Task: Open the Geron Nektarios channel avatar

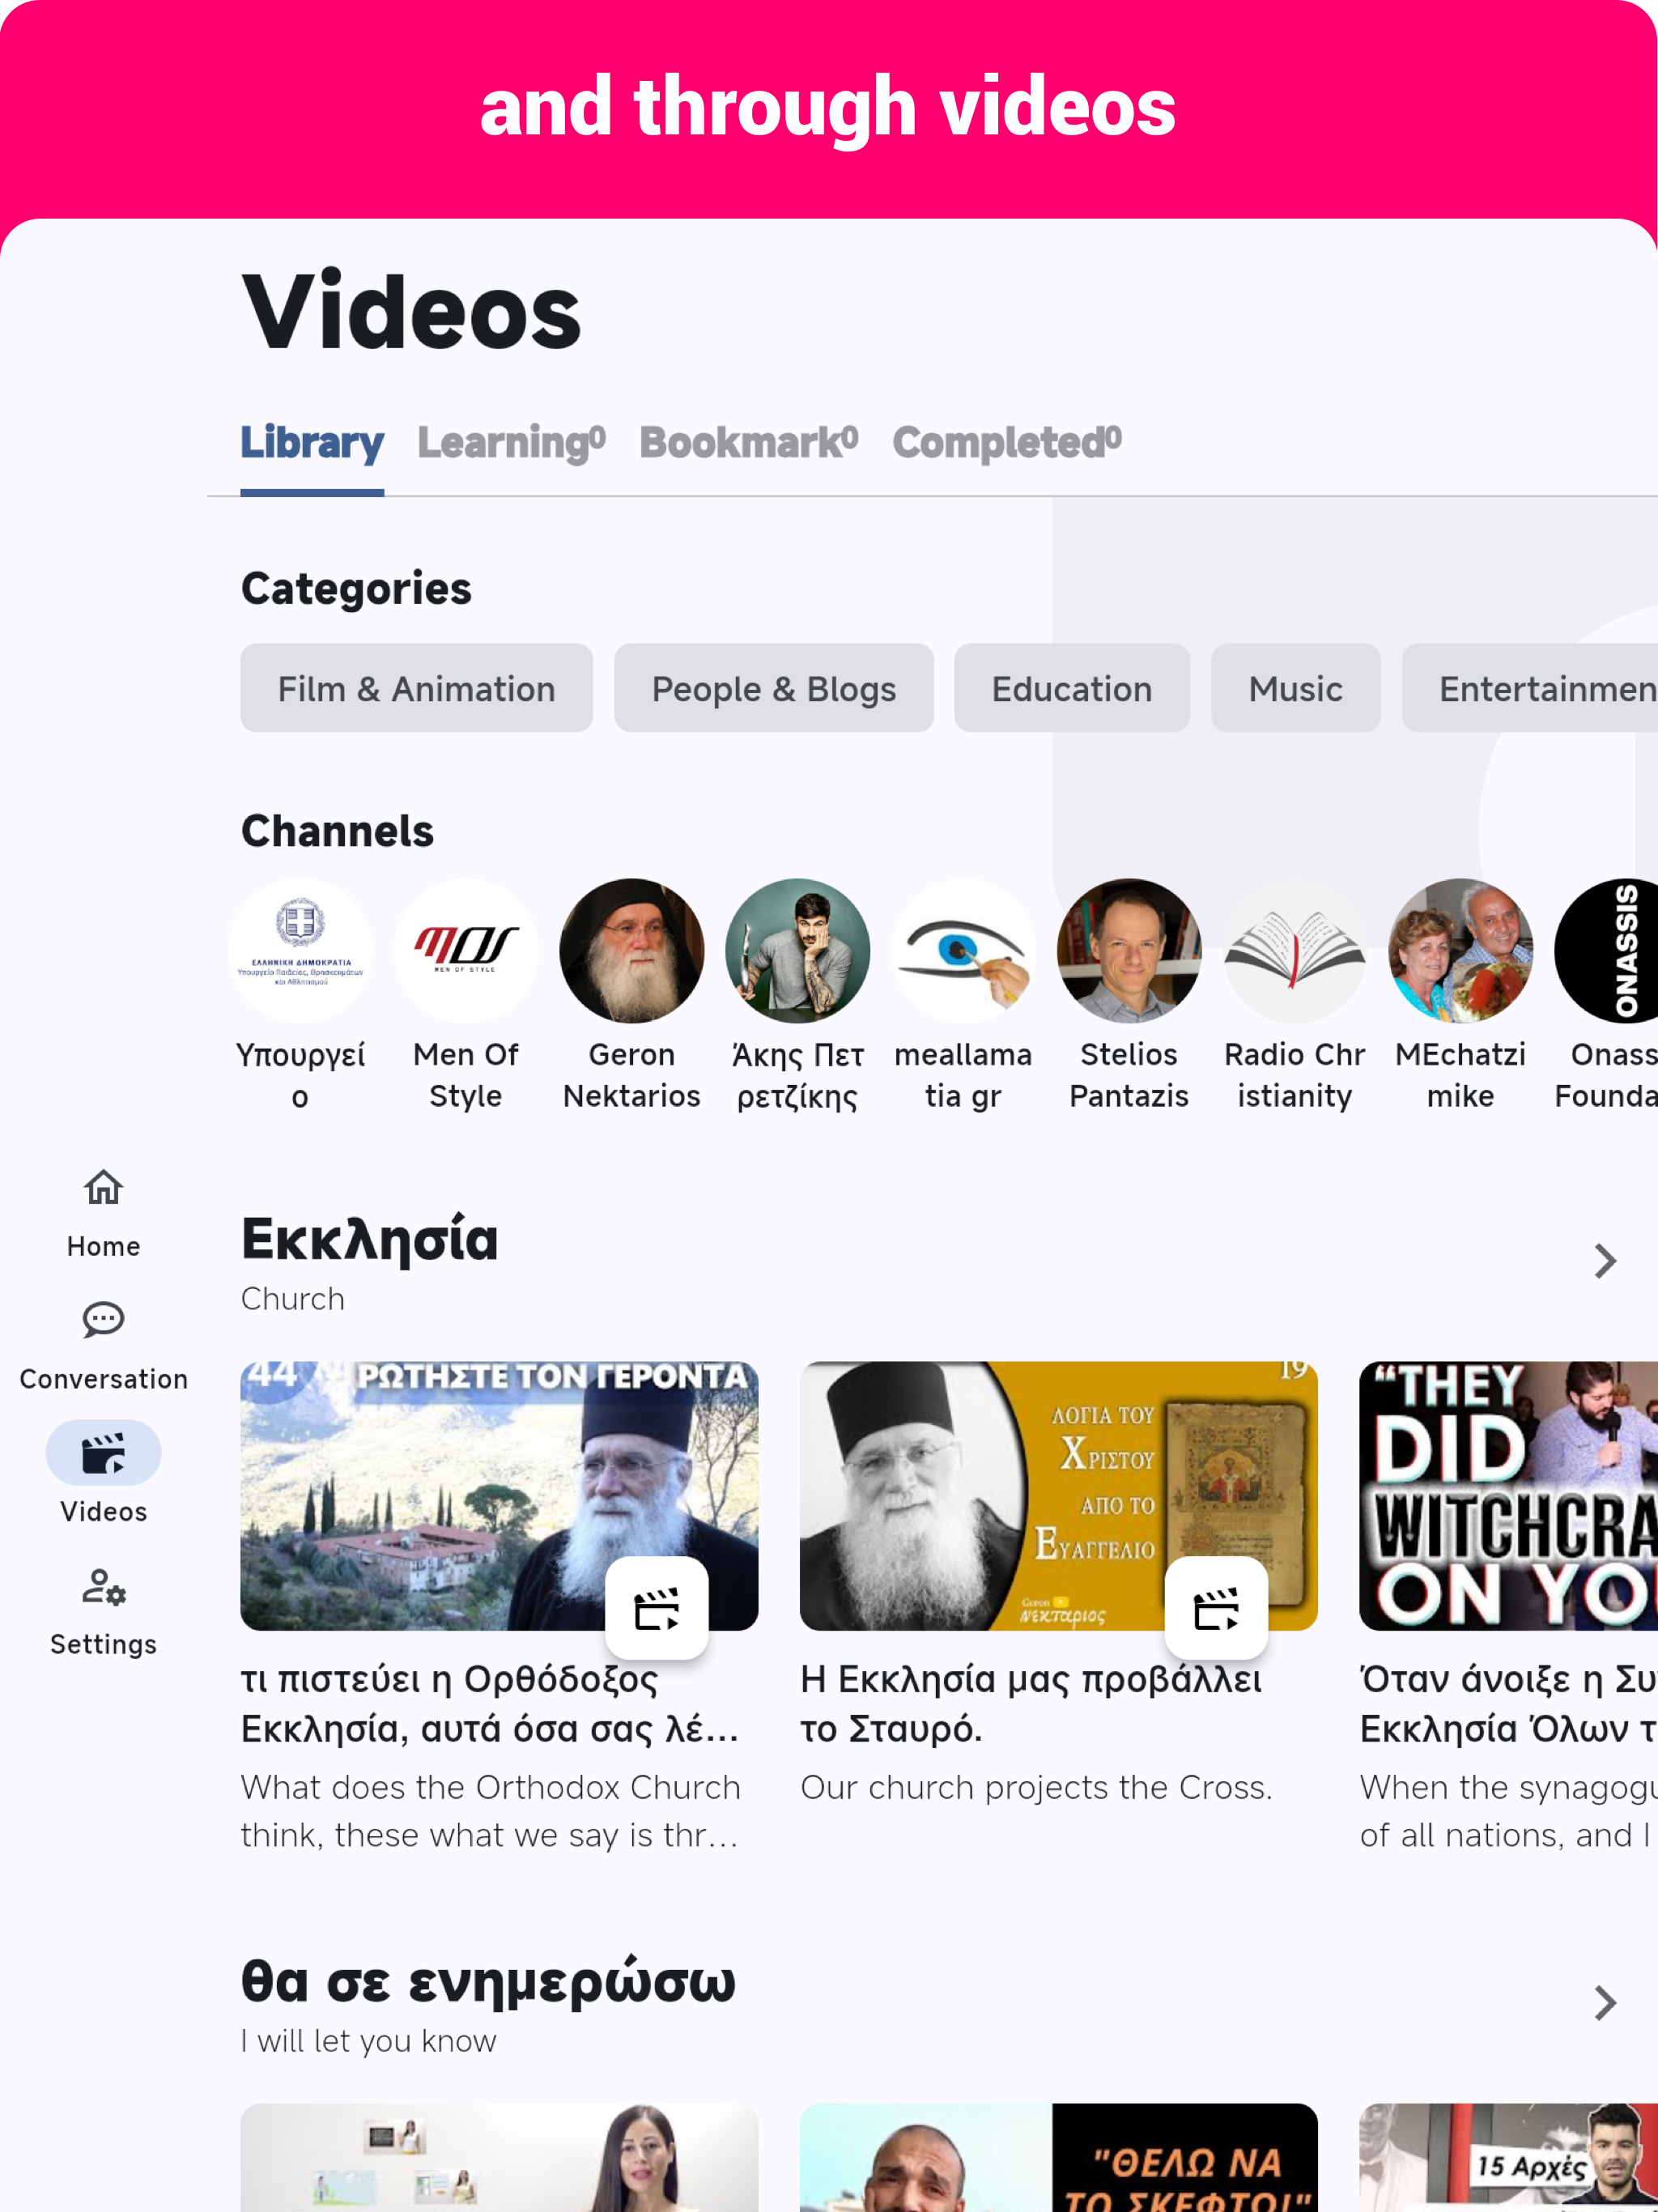Action: (x=632, y=950)
